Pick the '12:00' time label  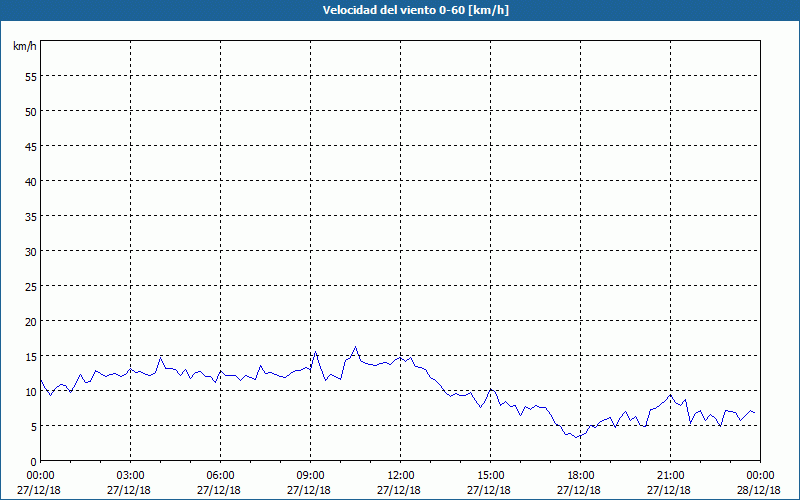coord(401,476)
